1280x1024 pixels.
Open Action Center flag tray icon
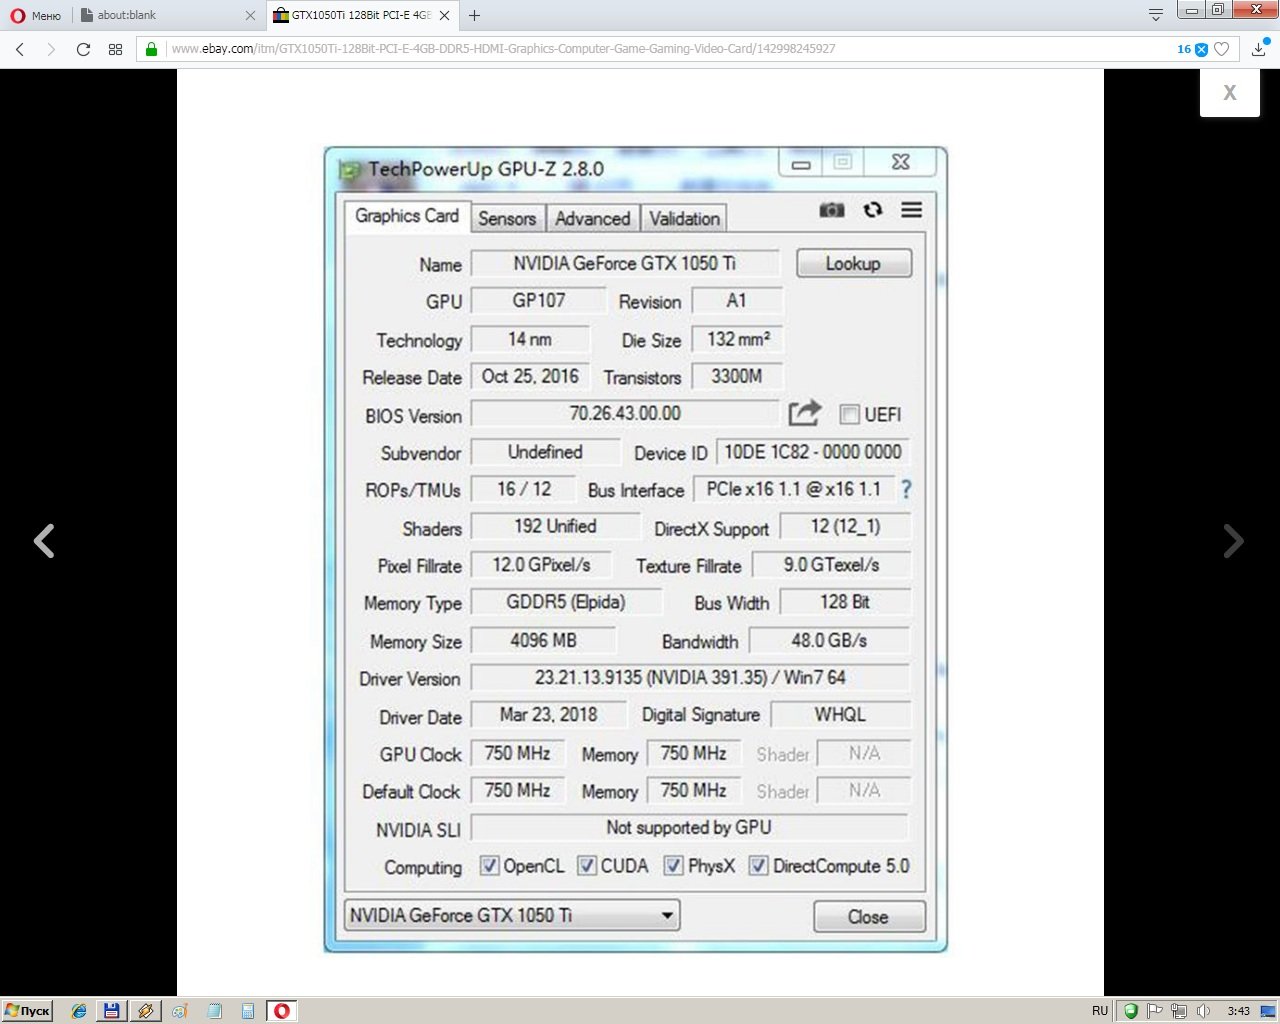pyautogui.click(x=1154, y=1011)
